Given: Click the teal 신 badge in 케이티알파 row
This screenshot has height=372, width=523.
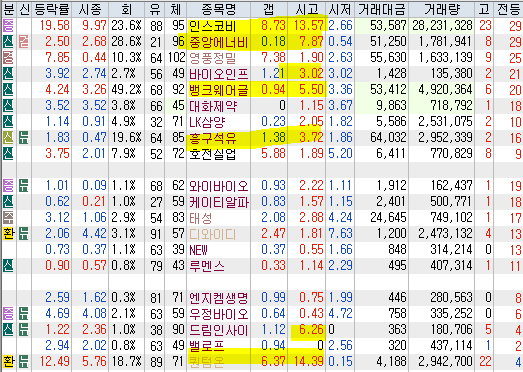Looking at the screenshot, I should click(8, 201).
